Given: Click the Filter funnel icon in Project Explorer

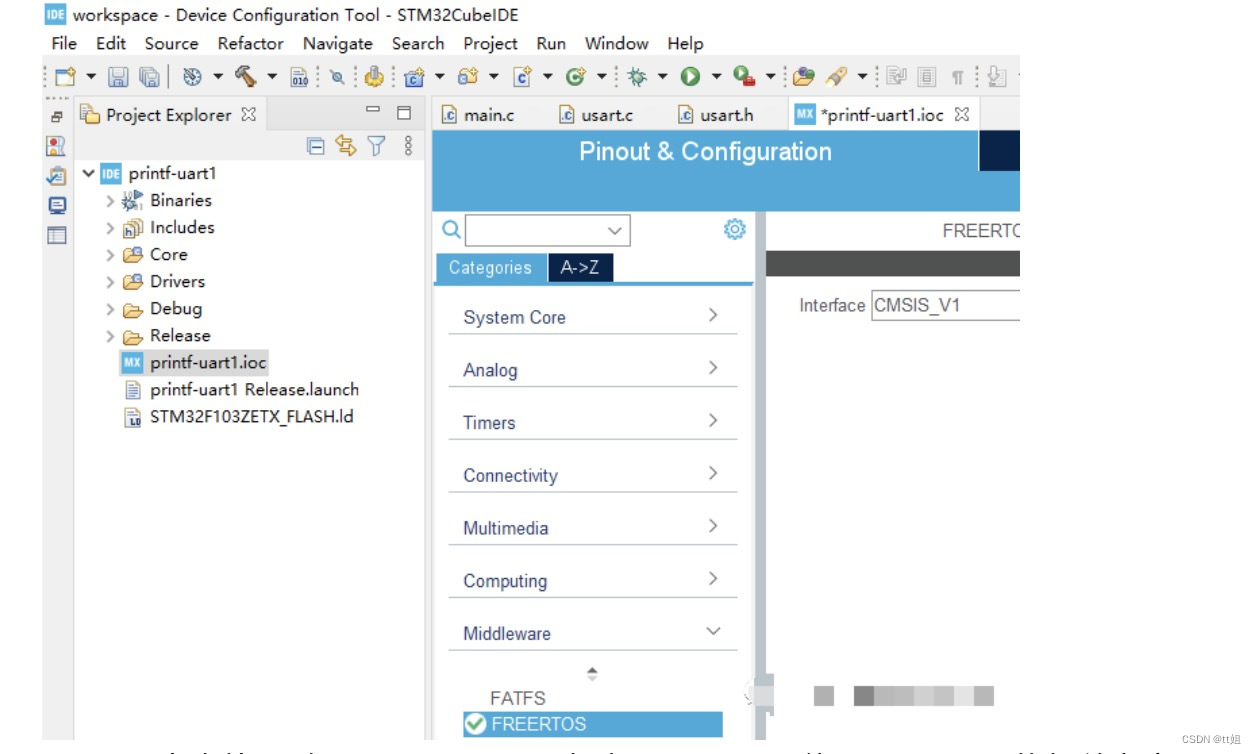Looking at the screenshot, I should (376, 146).
